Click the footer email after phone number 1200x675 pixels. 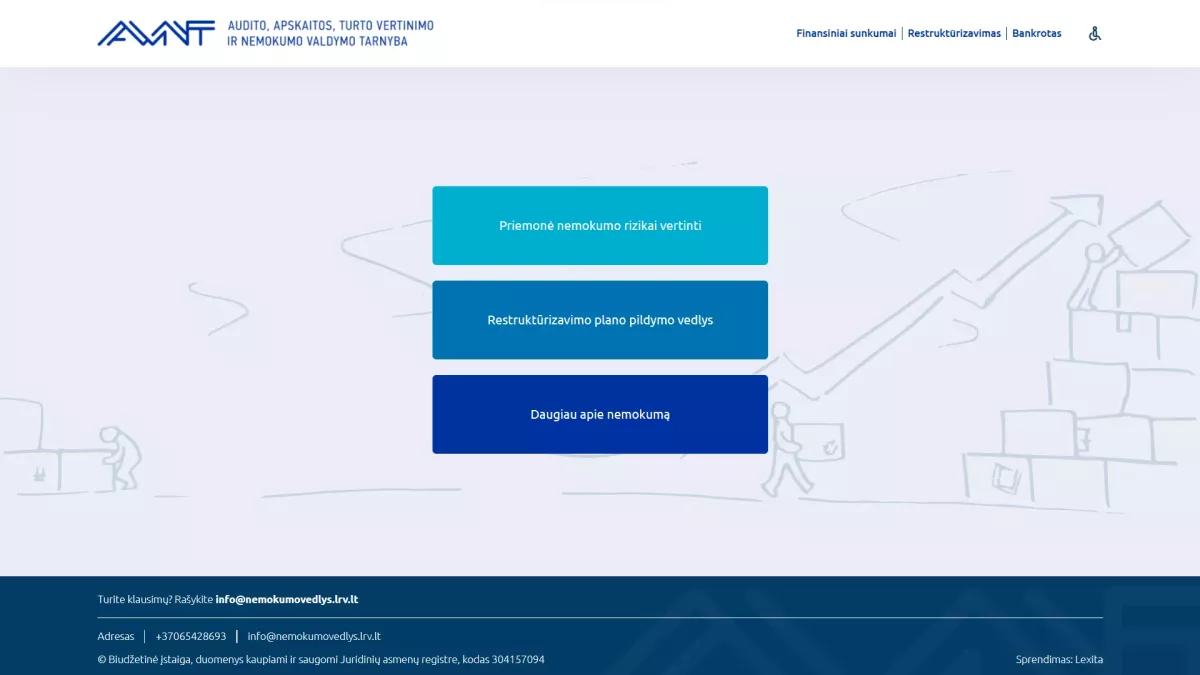coord(314,636)
